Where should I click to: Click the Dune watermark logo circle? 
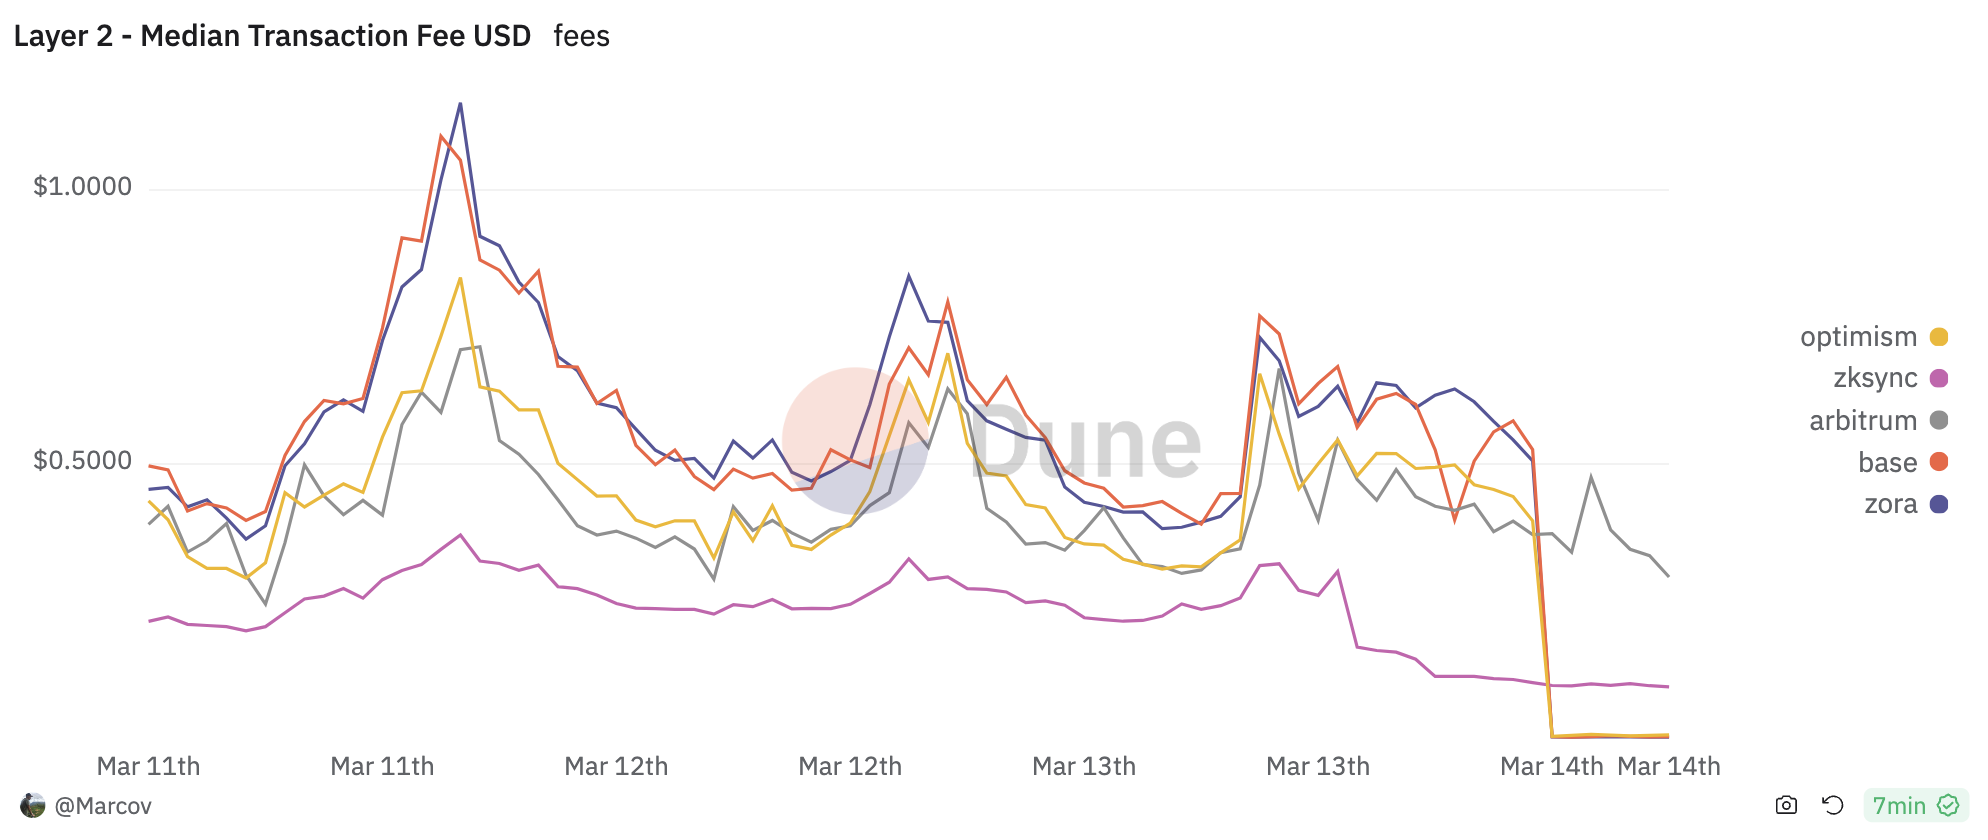click(855, 441)
